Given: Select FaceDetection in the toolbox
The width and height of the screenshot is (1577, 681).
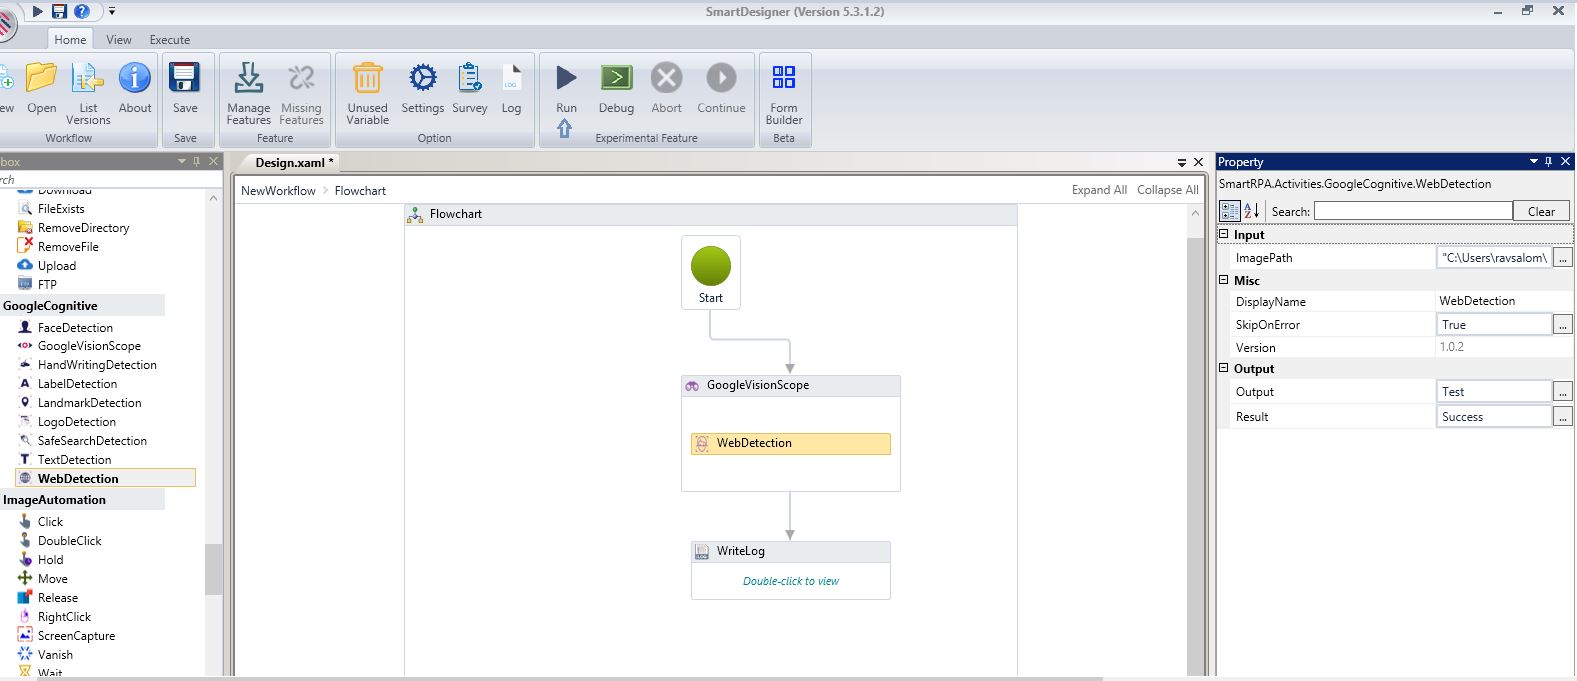Looking at the screenshot, I should (x=75, y=327).
